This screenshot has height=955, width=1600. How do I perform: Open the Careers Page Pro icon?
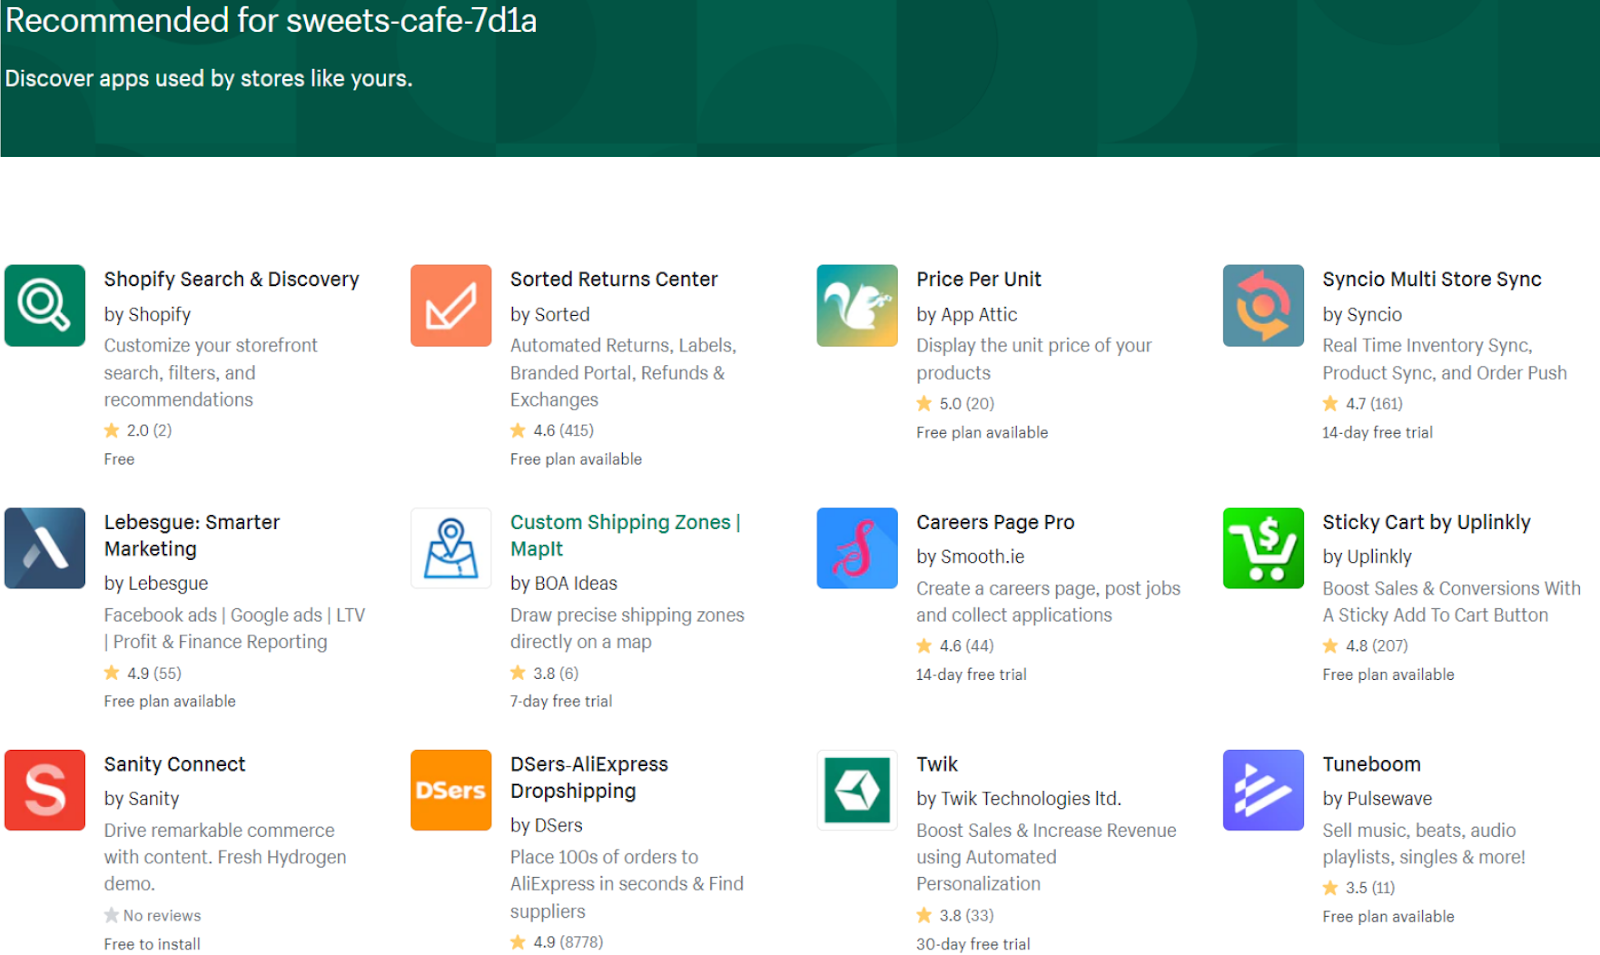(x=857, y=548)
